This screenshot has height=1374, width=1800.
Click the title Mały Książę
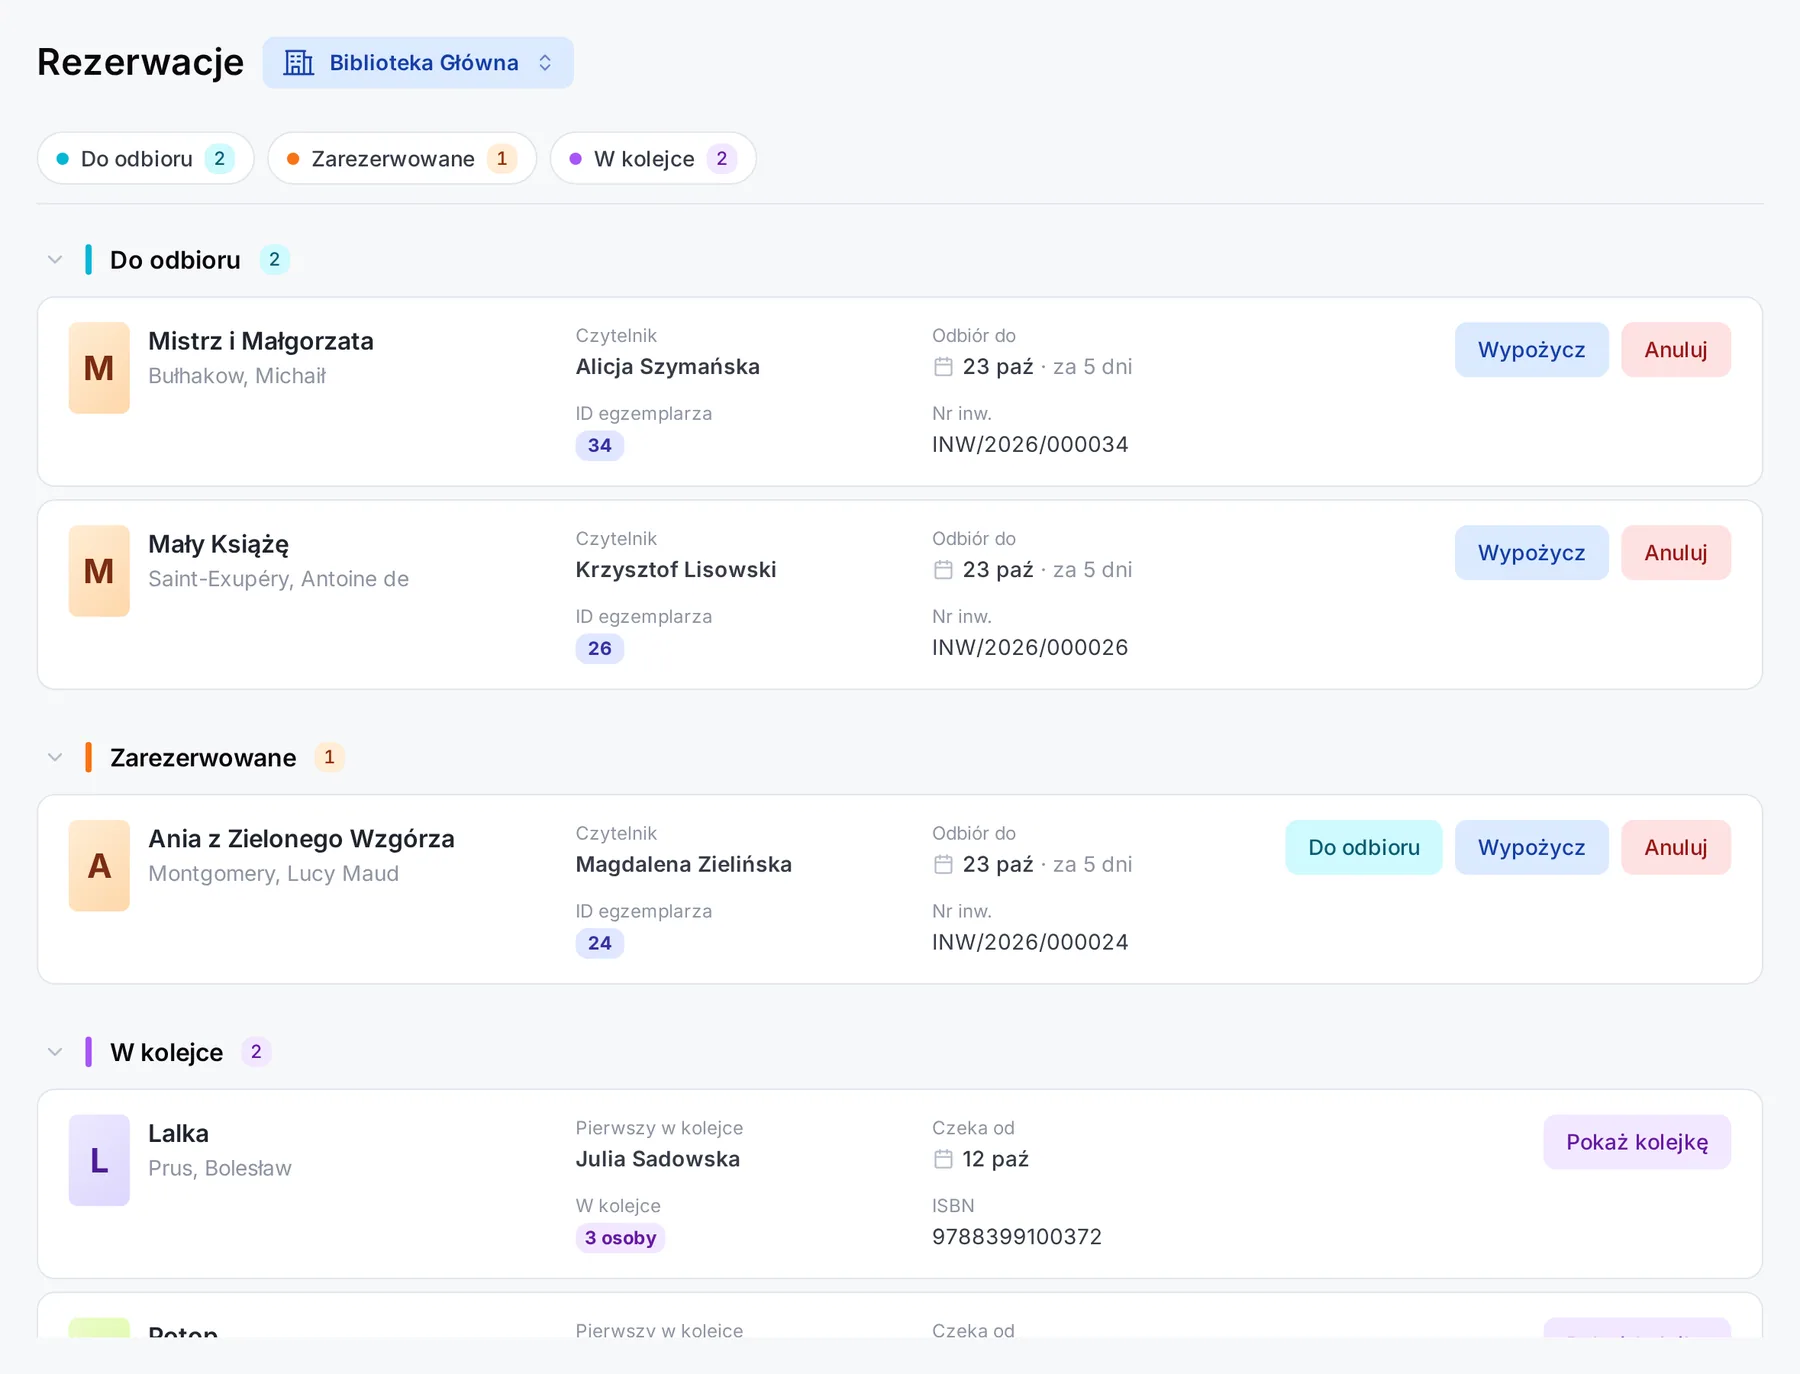point(219,545)
